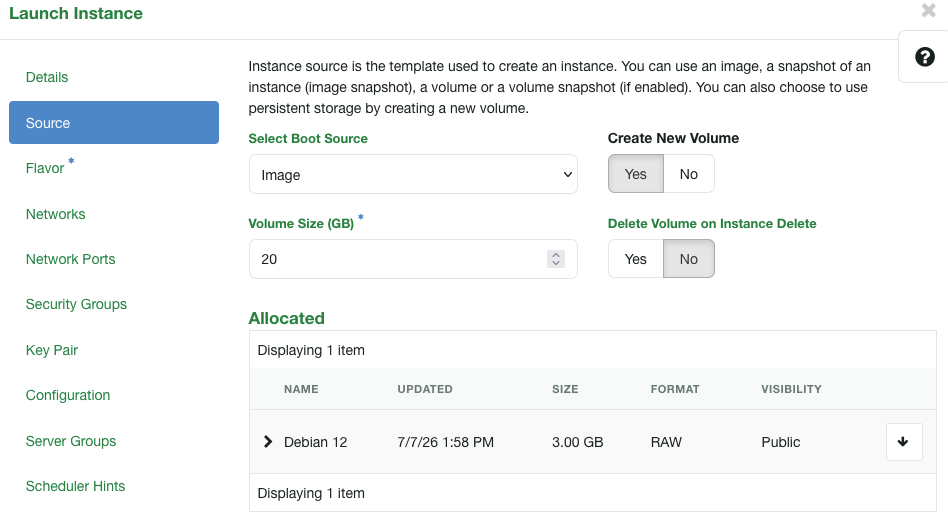
Task: Increase volume size with stepper arrows
Action: (556, 255)
